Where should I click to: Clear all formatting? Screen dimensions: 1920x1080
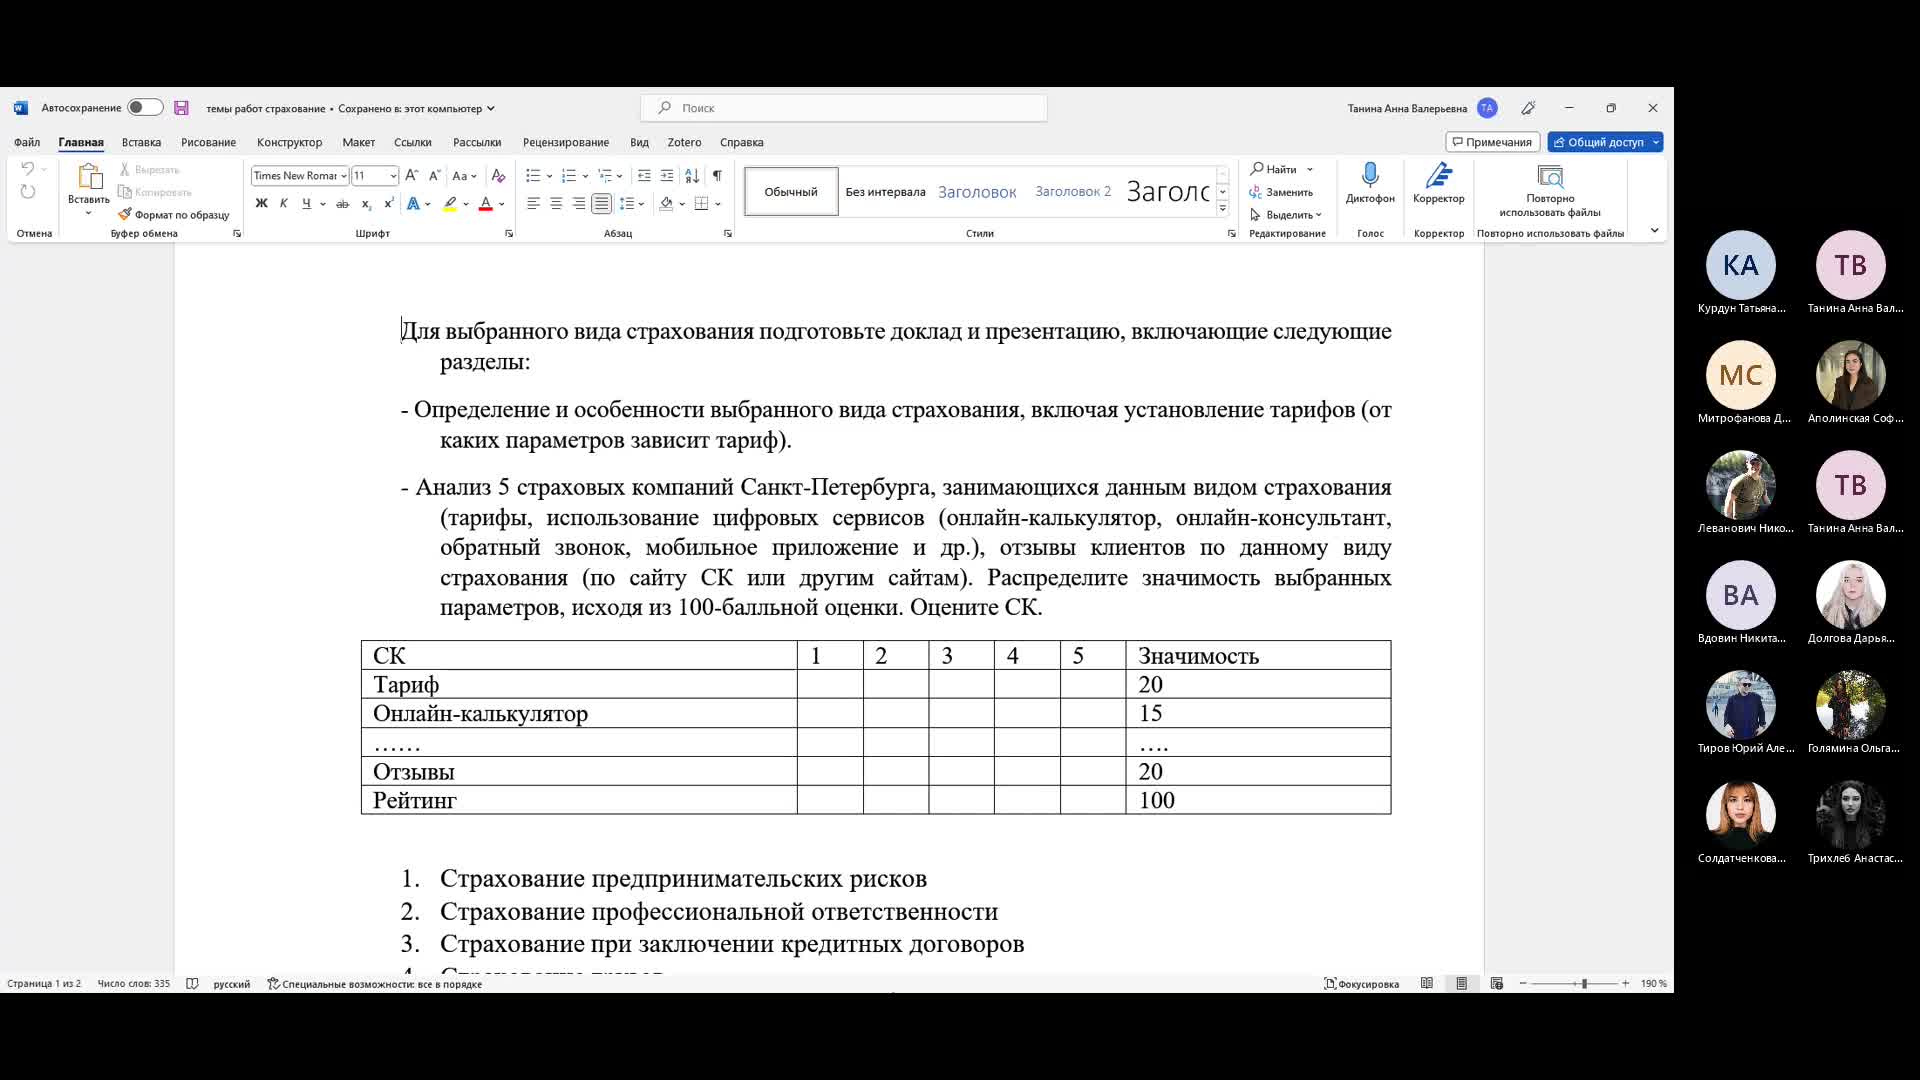(498, 176)
